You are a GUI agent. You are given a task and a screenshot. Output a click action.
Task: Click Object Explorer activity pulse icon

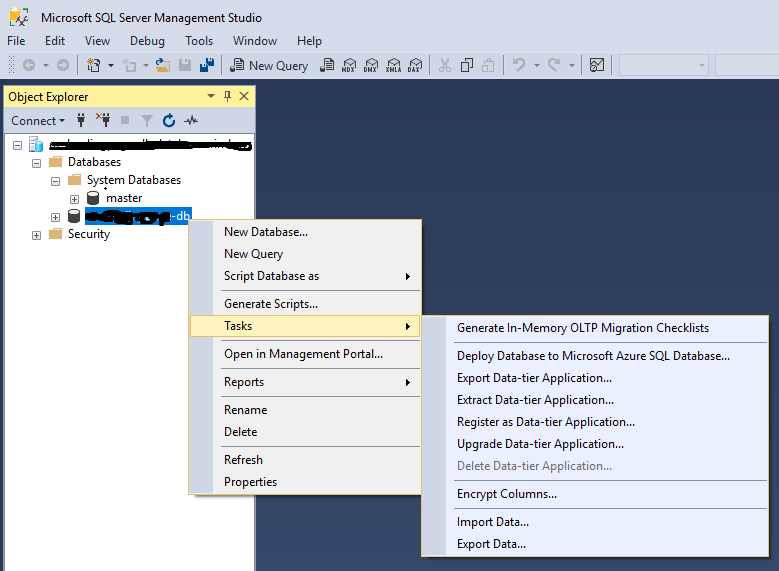coord(191,120)
